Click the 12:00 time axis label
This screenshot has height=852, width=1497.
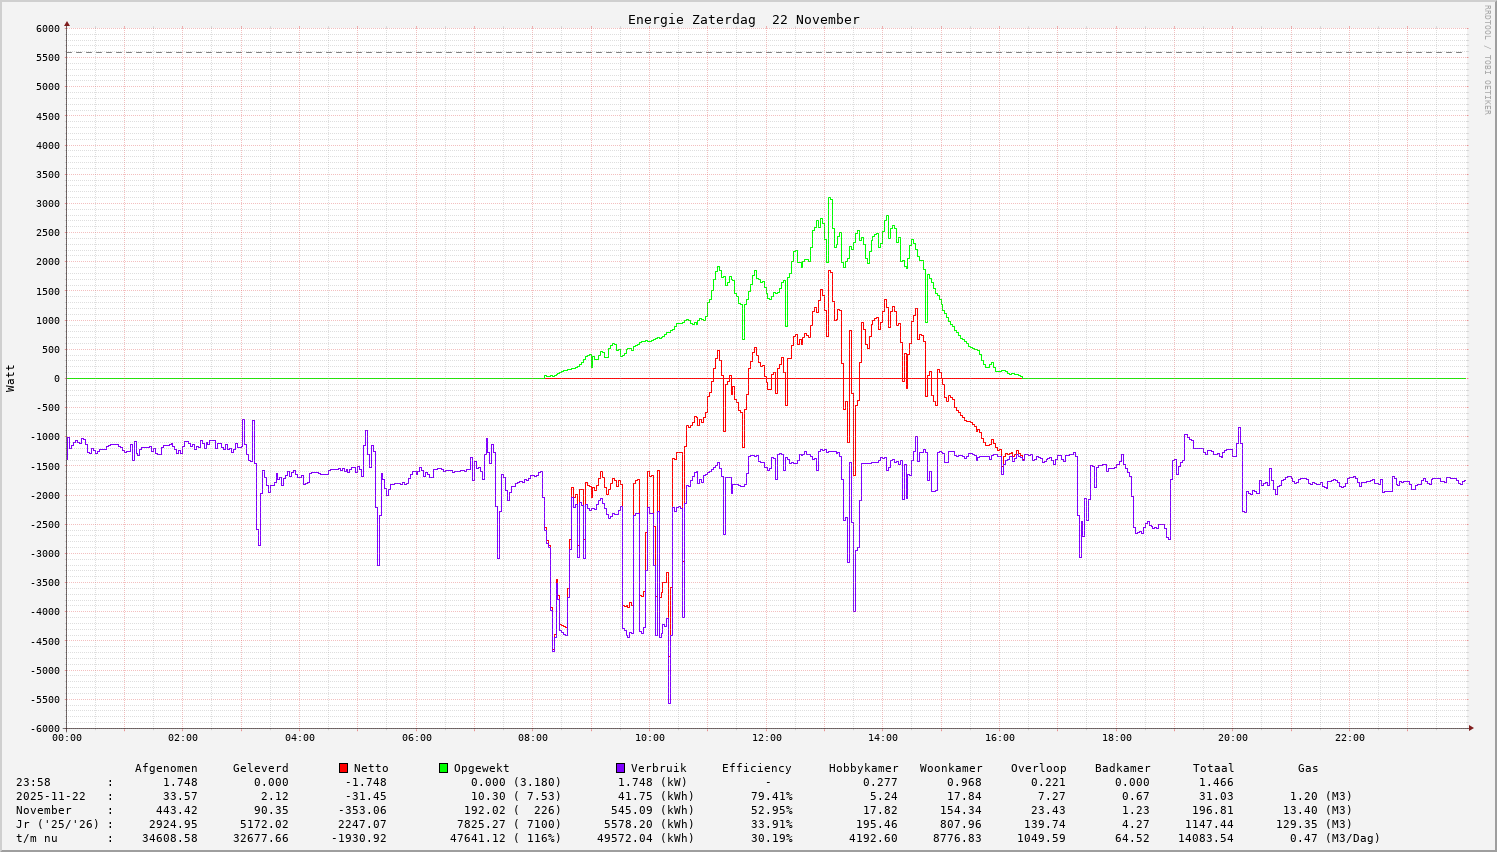pos(767,738)
